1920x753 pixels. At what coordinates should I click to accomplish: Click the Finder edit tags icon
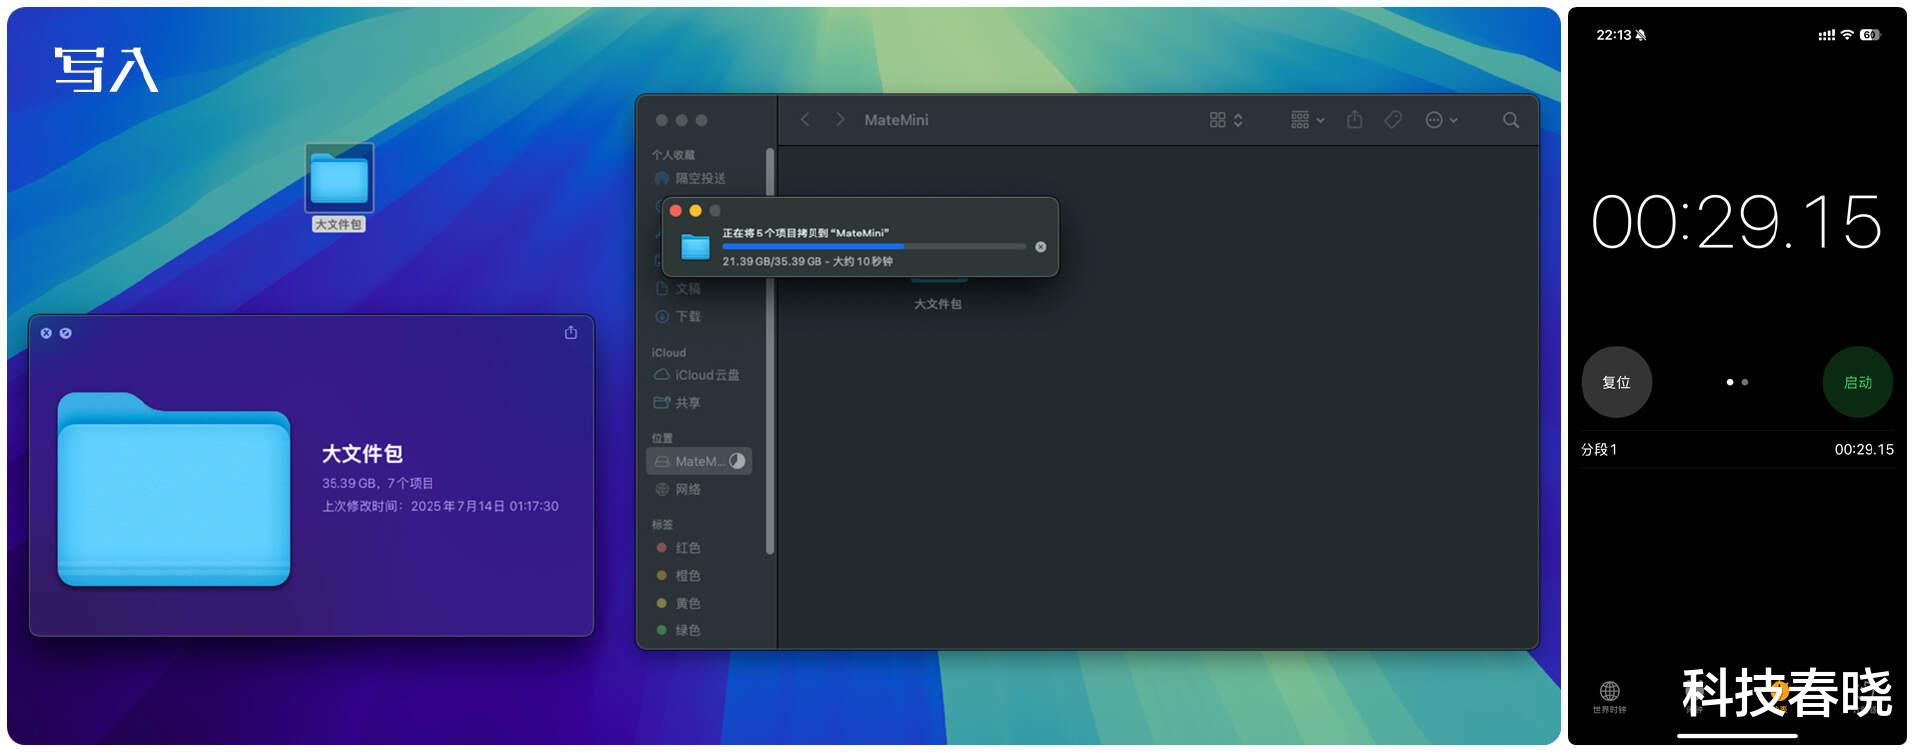[1393, 120]
